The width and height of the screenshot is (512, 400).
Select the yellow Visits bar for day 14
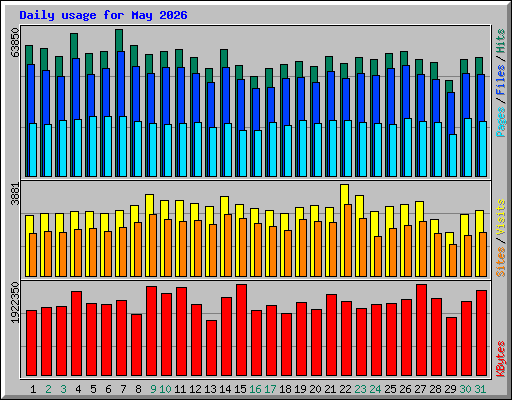225,205
